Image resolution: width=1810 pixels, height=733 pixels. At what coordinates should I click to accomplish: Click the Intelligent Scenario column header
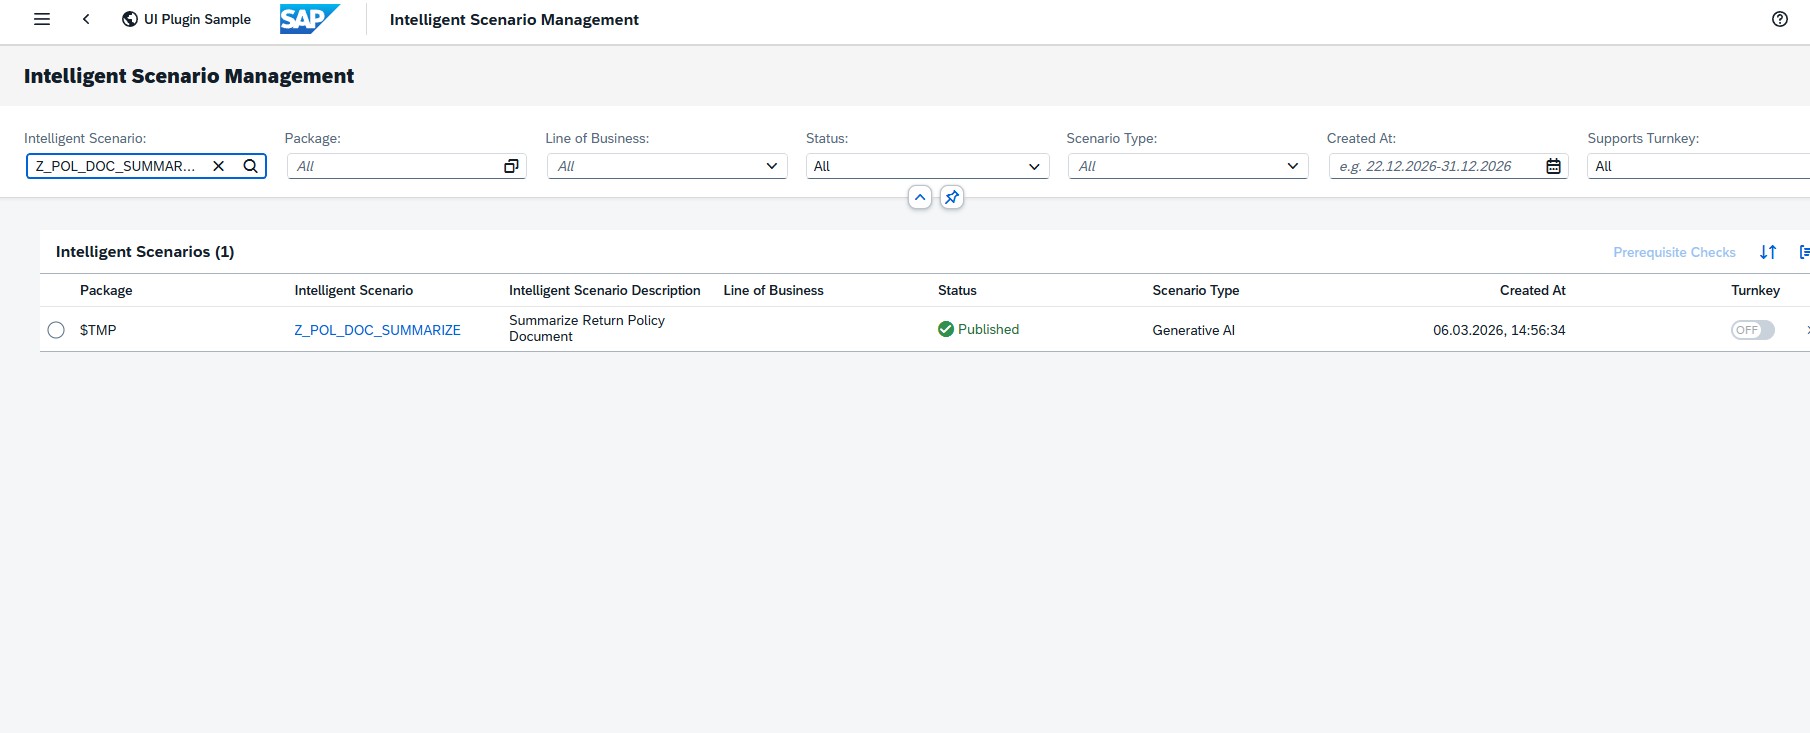pyautogui.click(x=353, y=290)
